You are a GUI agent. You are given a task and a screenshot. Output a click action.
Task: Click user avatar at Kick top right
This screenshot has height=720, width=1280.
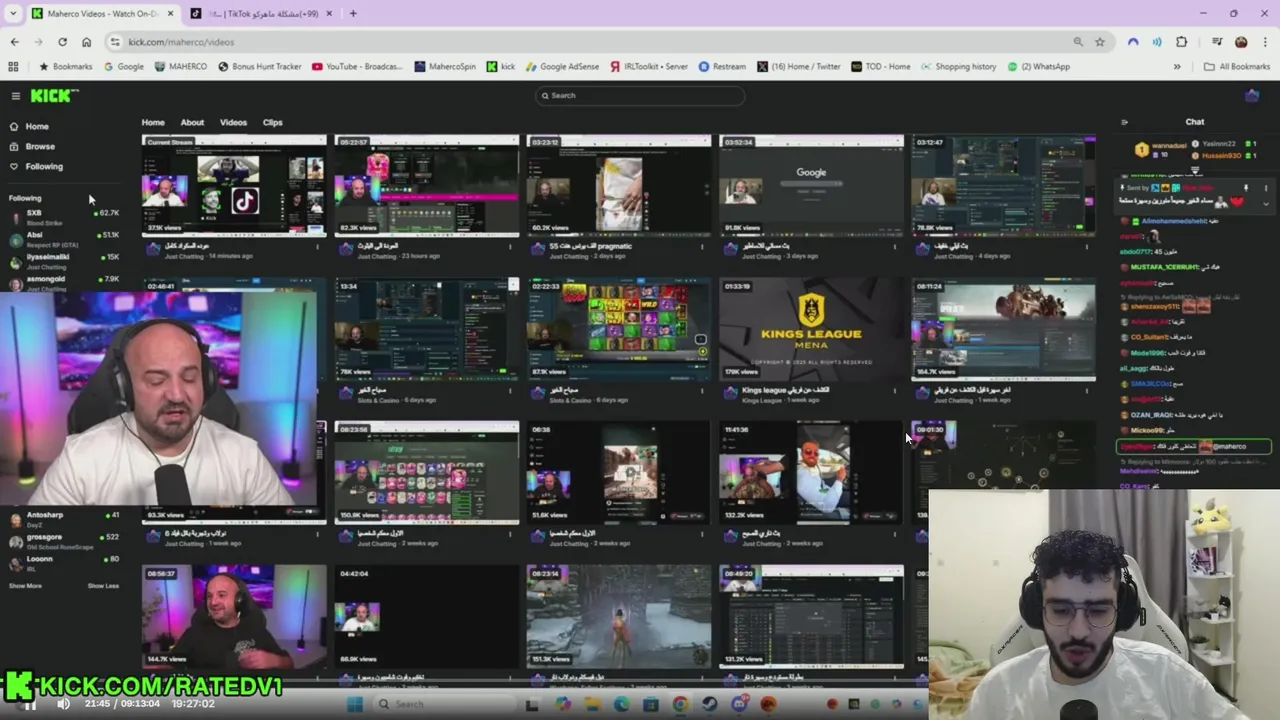click(1252, 96)
